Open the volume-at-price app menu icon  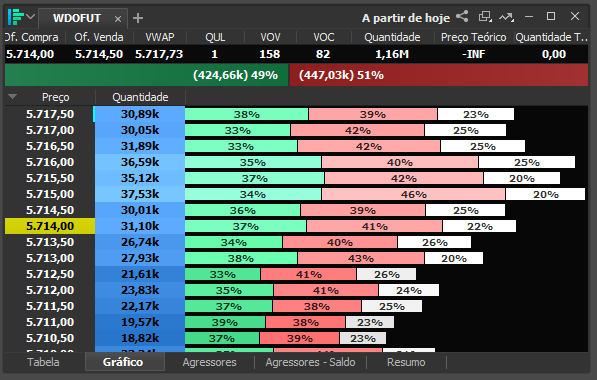tap(16, 17)
